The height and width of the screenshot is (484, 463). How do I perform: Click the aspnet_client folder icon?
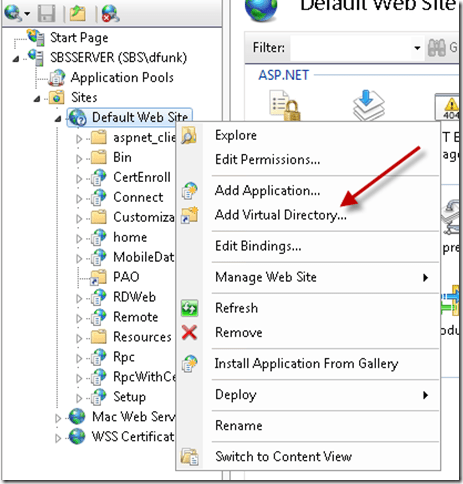click(x=99, y=137)
